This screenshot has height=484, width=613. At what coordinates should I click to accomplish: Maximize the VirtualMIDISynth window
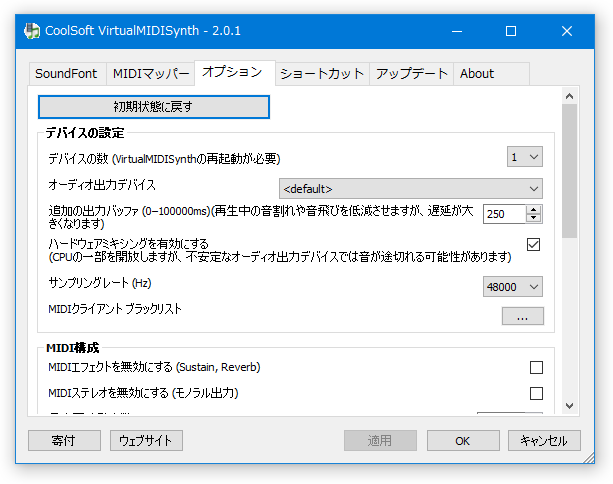511,31
